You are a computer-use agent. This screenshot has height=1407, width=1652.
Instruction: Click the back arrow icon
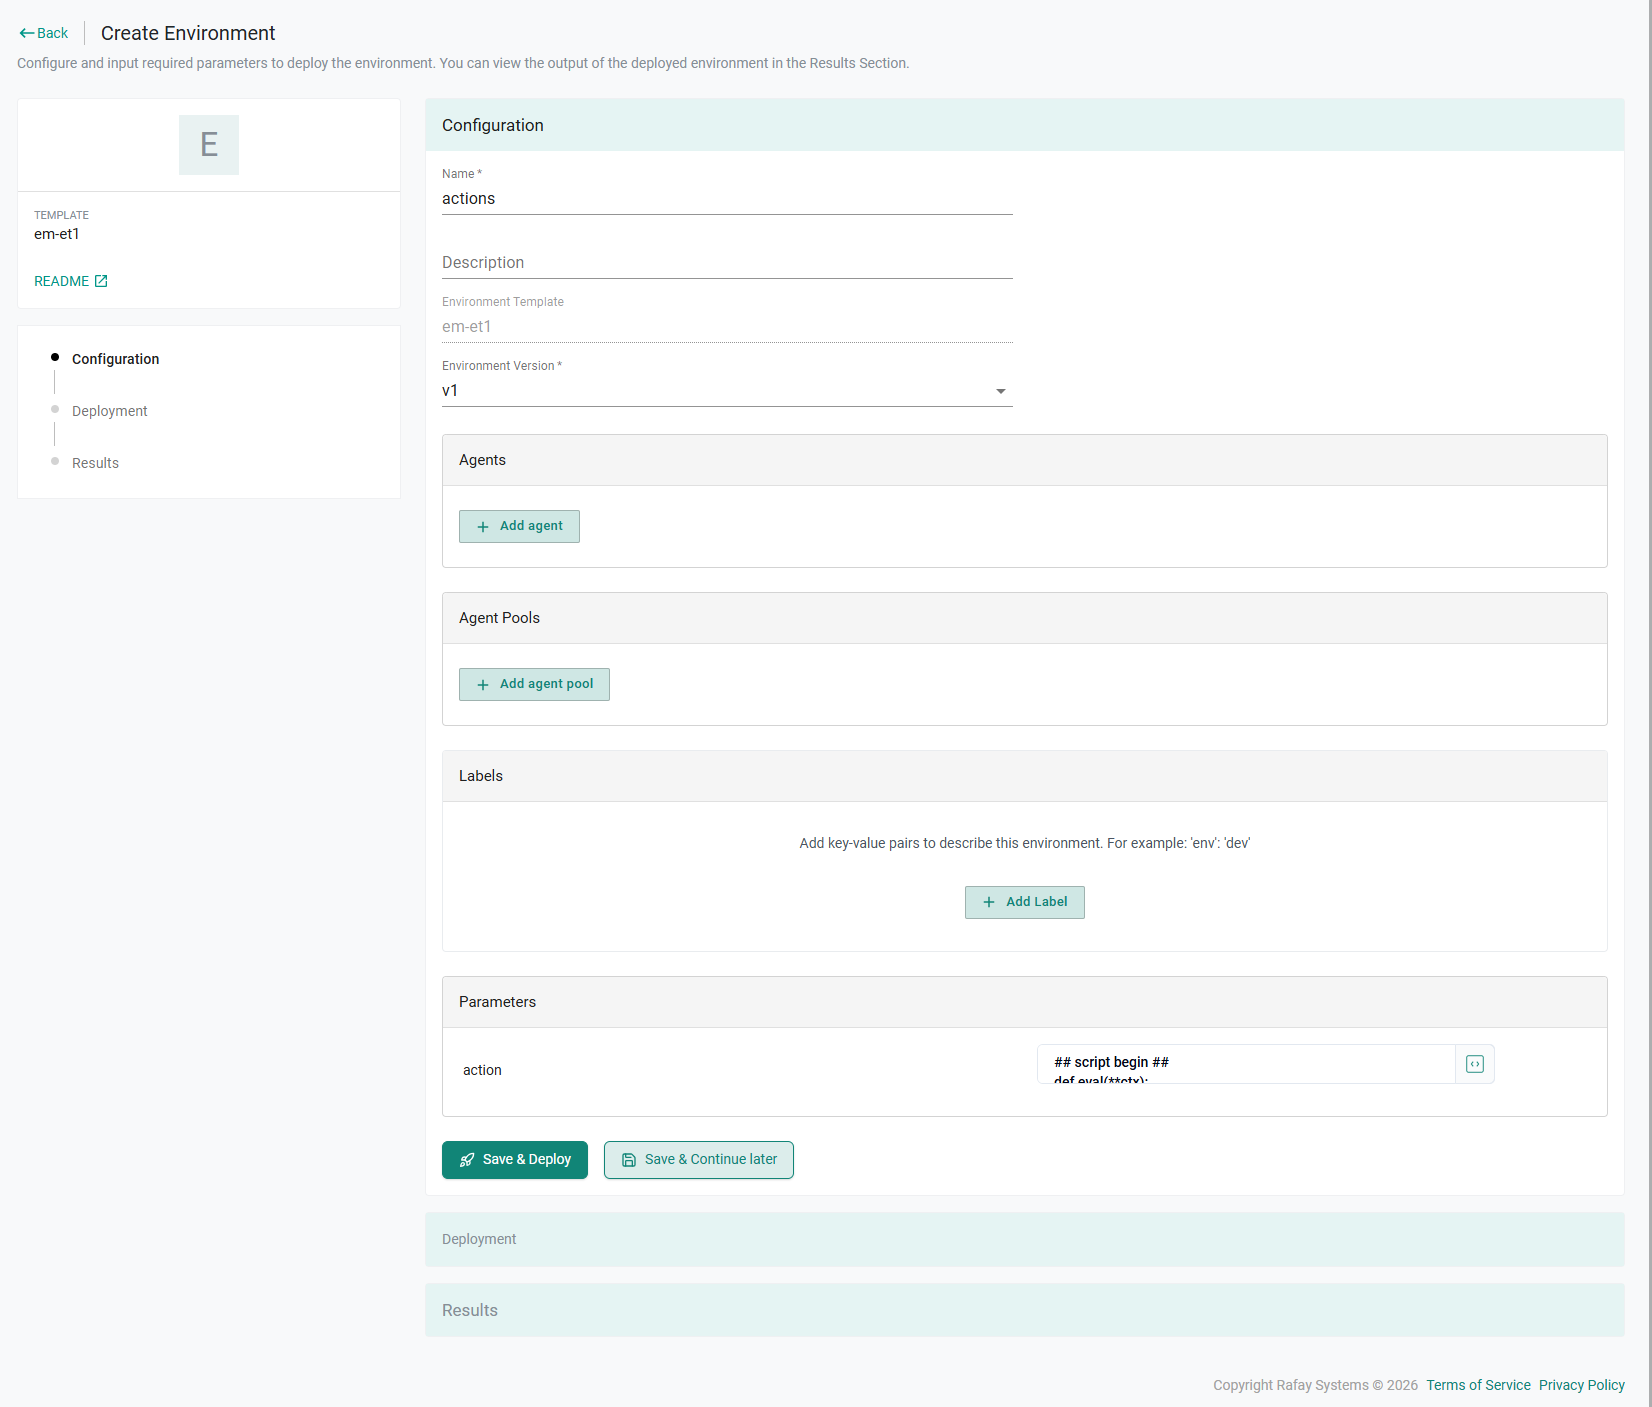pyautogui.click(x=27, y=33)
